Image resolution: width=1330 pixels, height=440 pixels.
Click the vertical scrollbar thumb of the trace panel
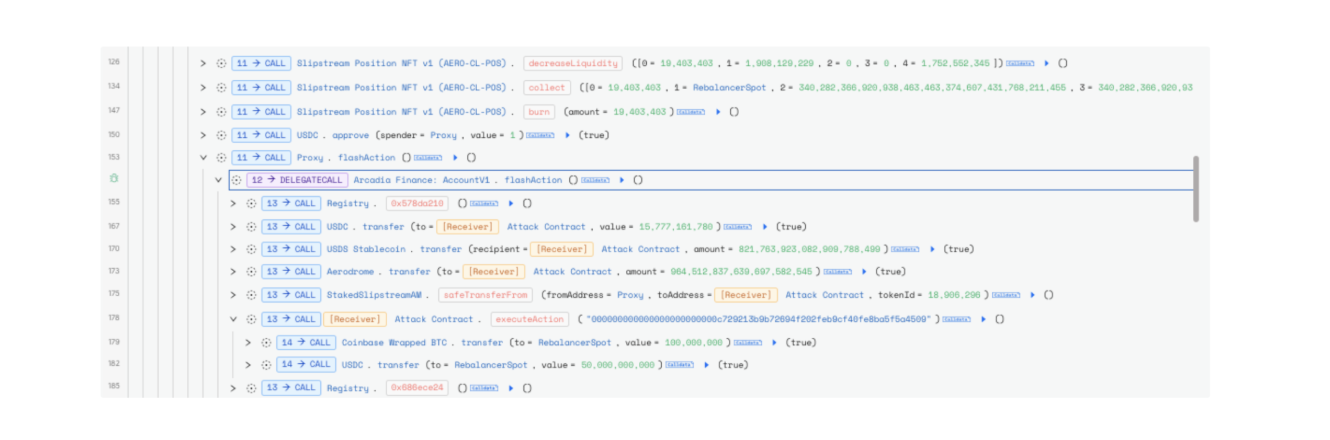point(1196,188)
